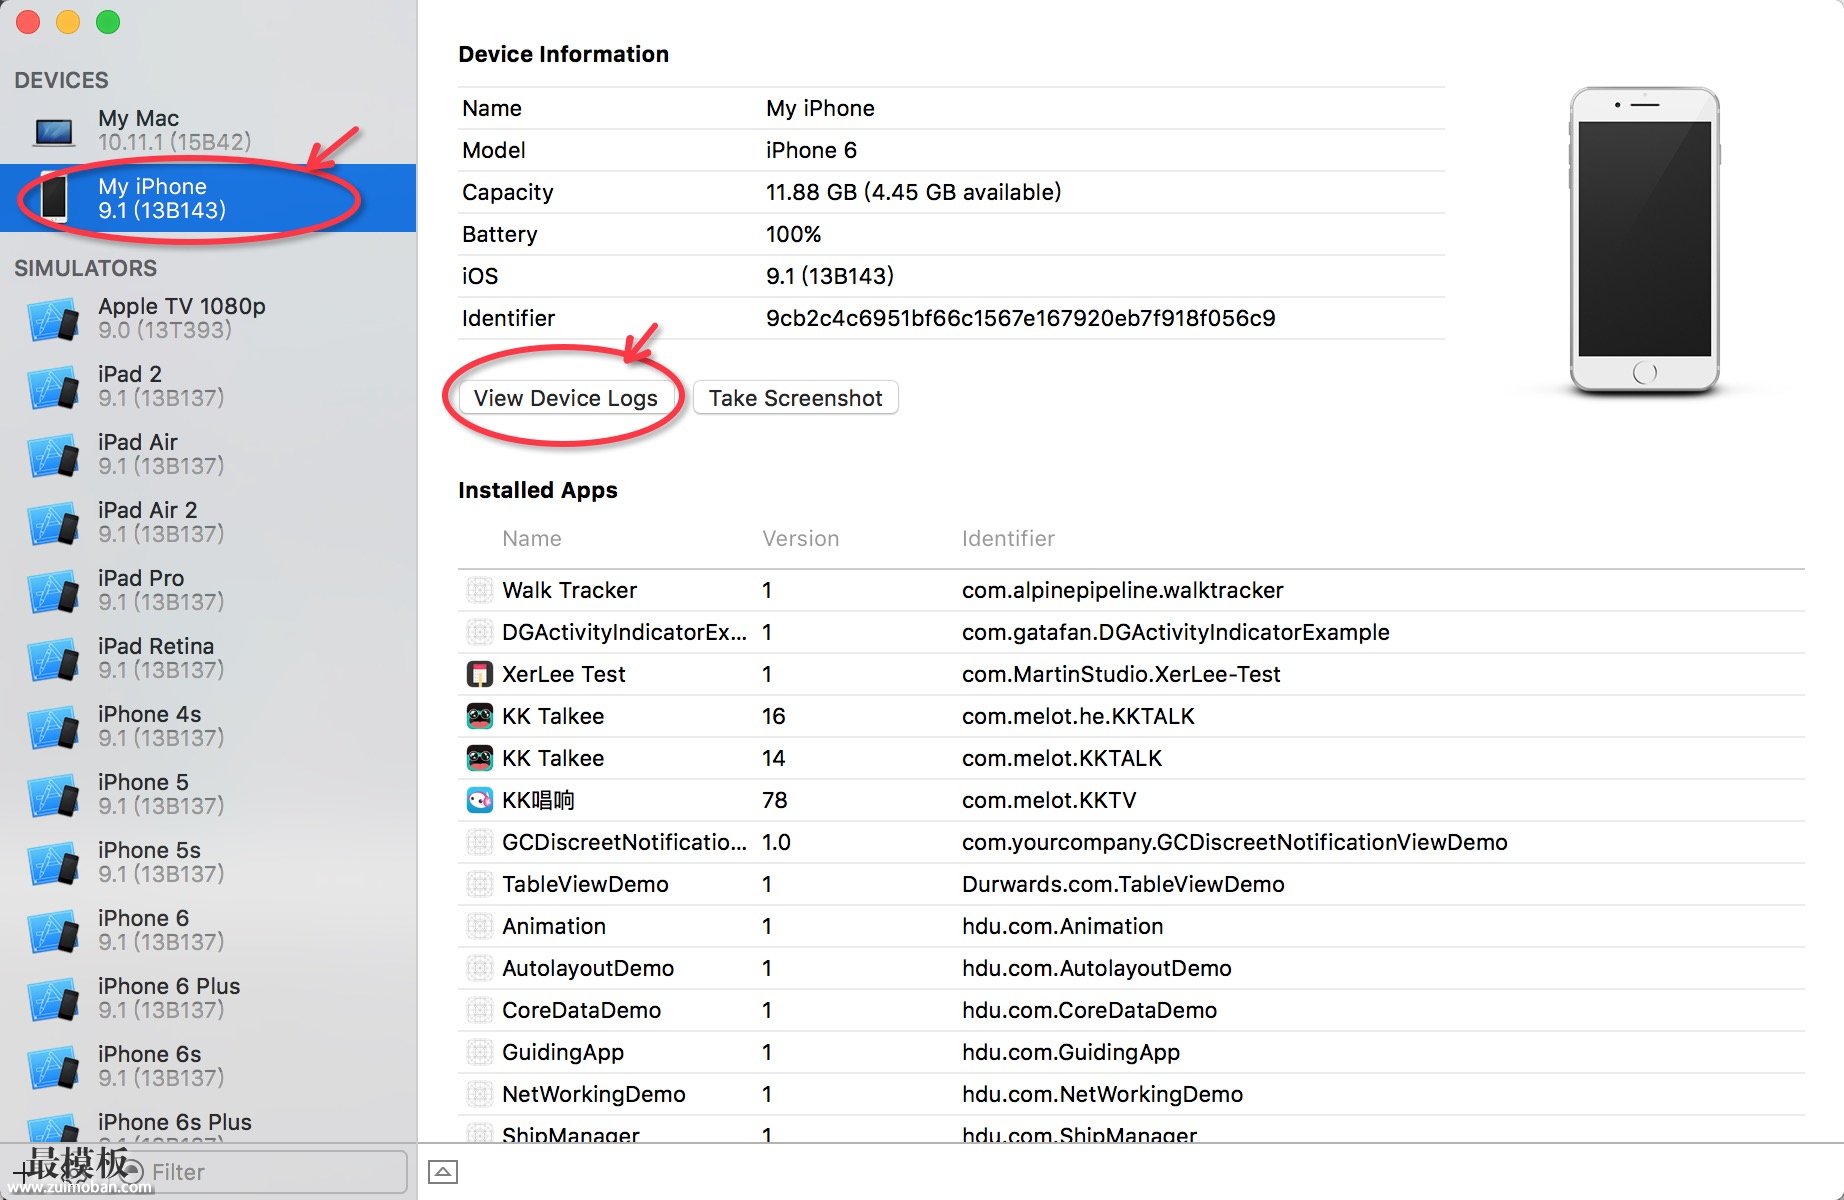Click the My iPhone device icon in sidebar
1844x1200 pixels.
54,197
